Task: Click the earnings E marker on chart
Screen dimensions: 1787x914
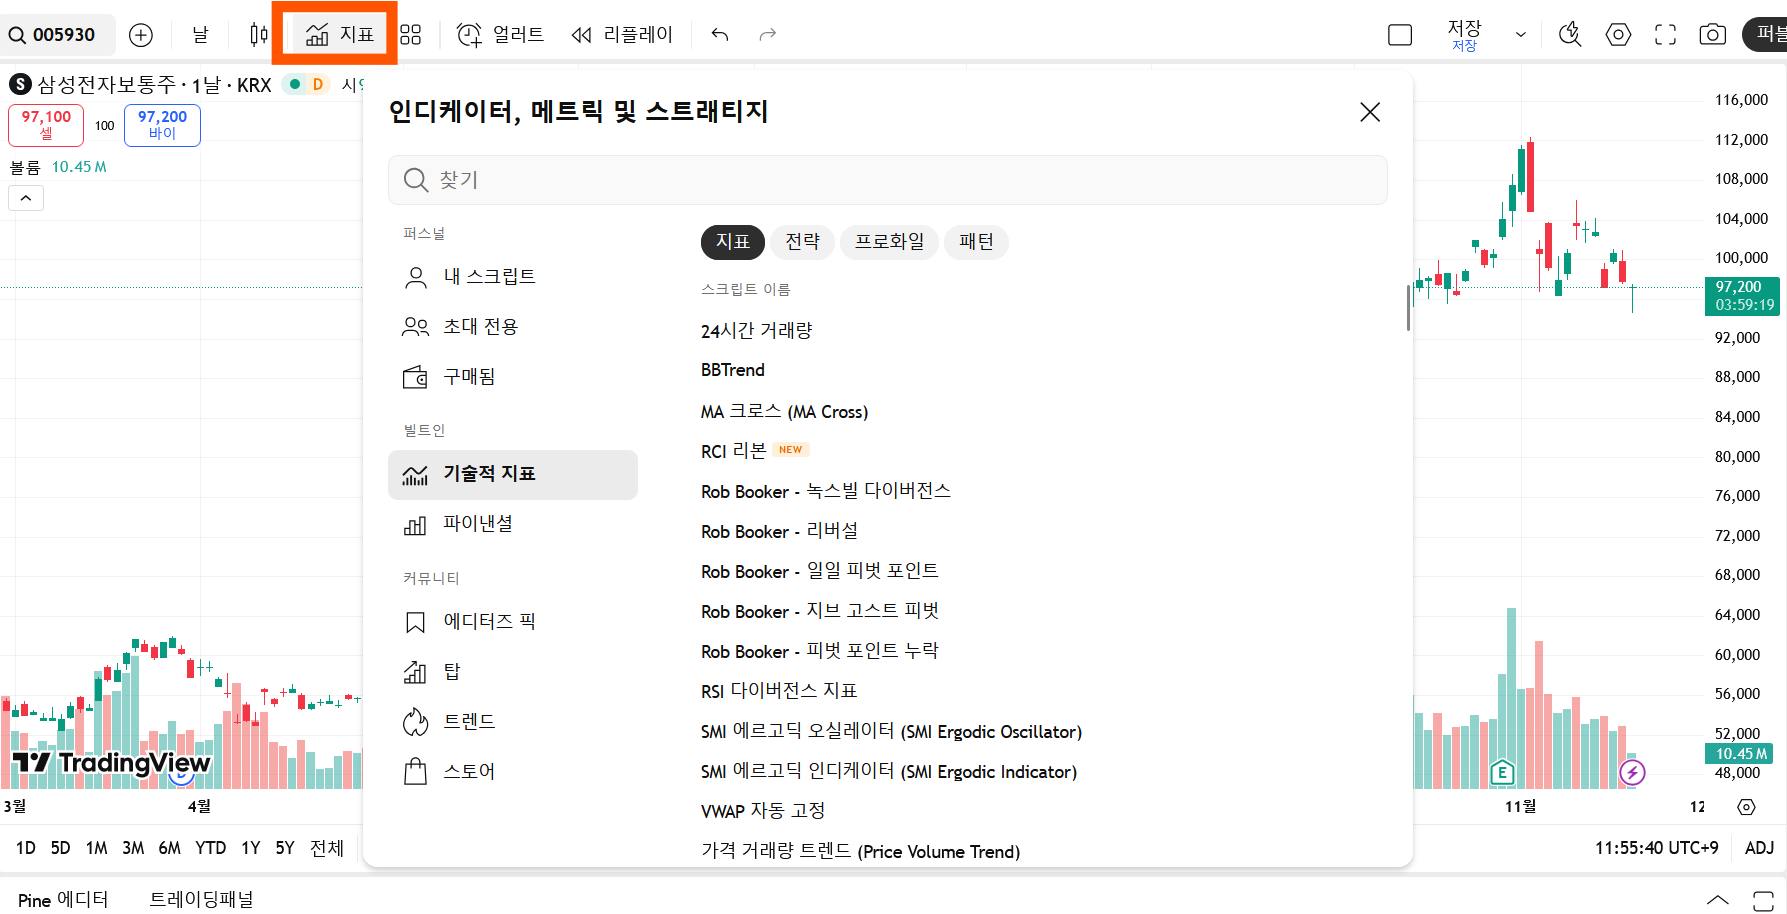Action: 1502,772
